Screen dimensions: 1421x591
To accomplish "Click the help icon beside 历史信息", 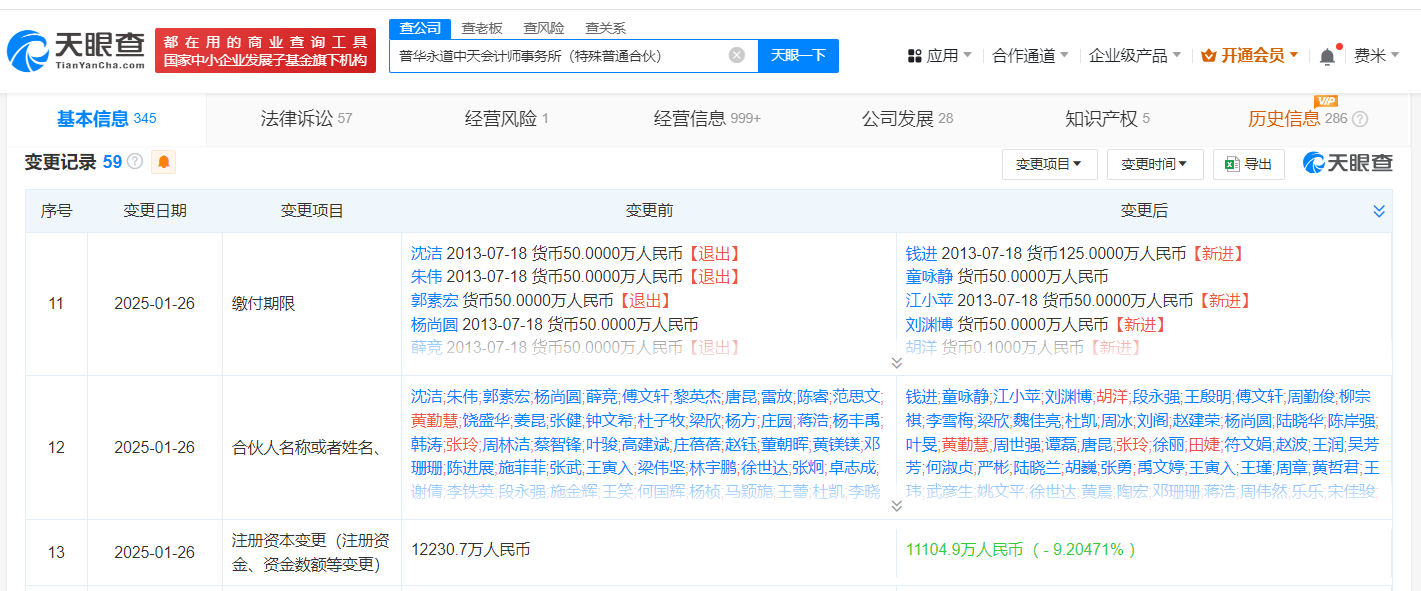I will pos(1360,119).
